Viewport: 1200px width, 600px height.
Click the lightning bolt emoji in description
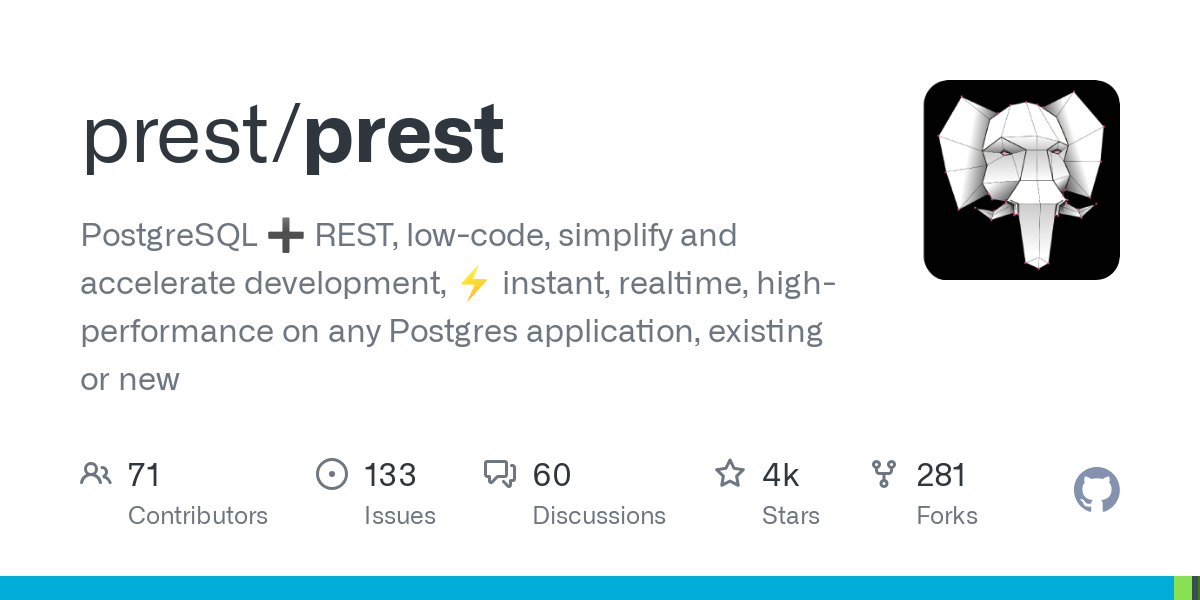pyautogui.click(x=474, y=285)
